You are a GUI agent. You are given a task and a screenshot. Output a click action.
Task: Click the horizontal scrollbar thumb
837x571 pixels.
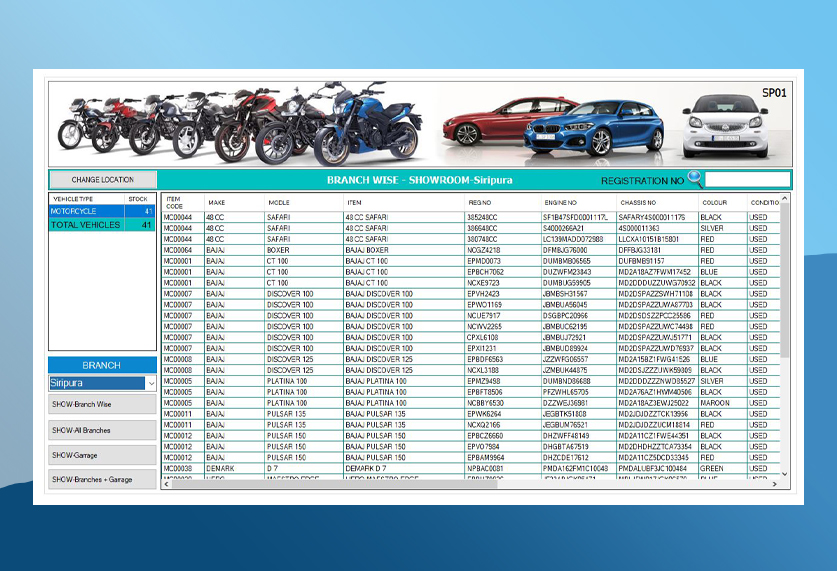click(334, 484)
